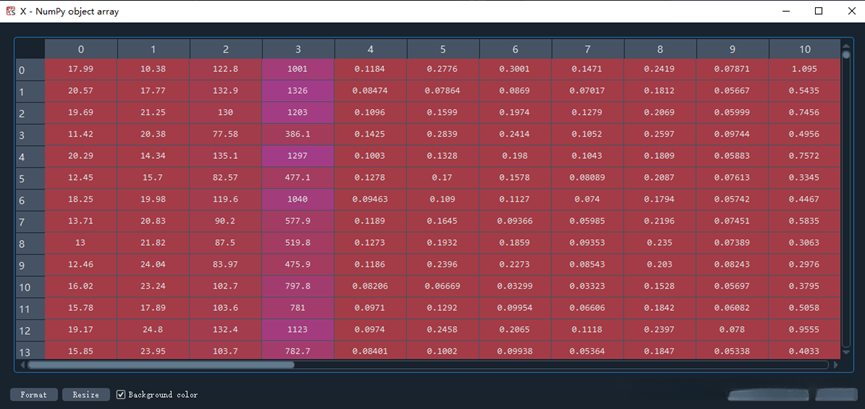Viewport: 865px width, 409px height.
Task: Click the vertical scrollbar down arrow
Action: [846, 352]
